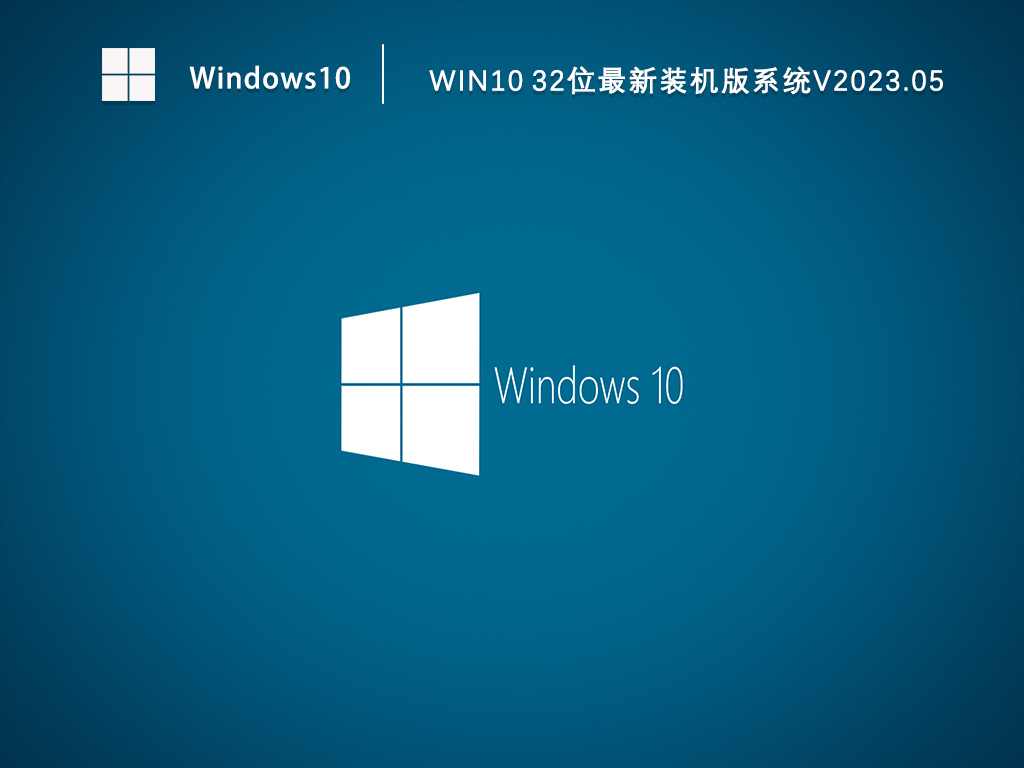1024x768 pixels.
Task: Click the "32位" text in the title
Action: click(558, 82)
